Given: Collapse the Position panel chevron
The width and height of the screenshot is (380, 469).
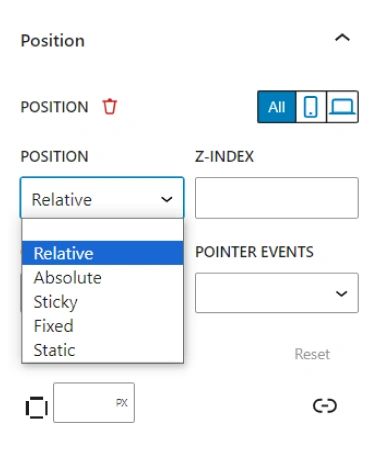Looking at the screenshot, I should pyautogui.click(x=342, y=38).
